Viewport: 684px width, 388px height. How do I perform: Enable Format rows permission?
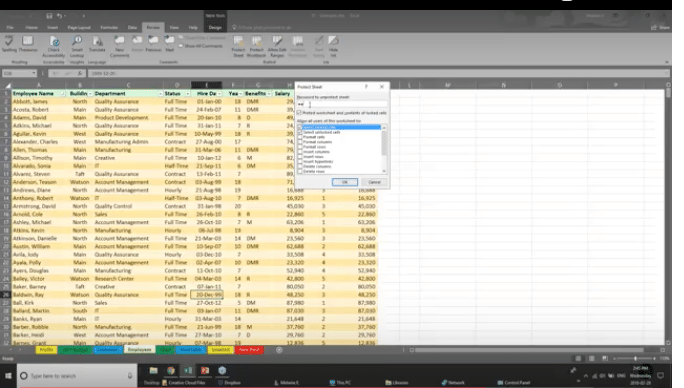[x=300, y=147]
